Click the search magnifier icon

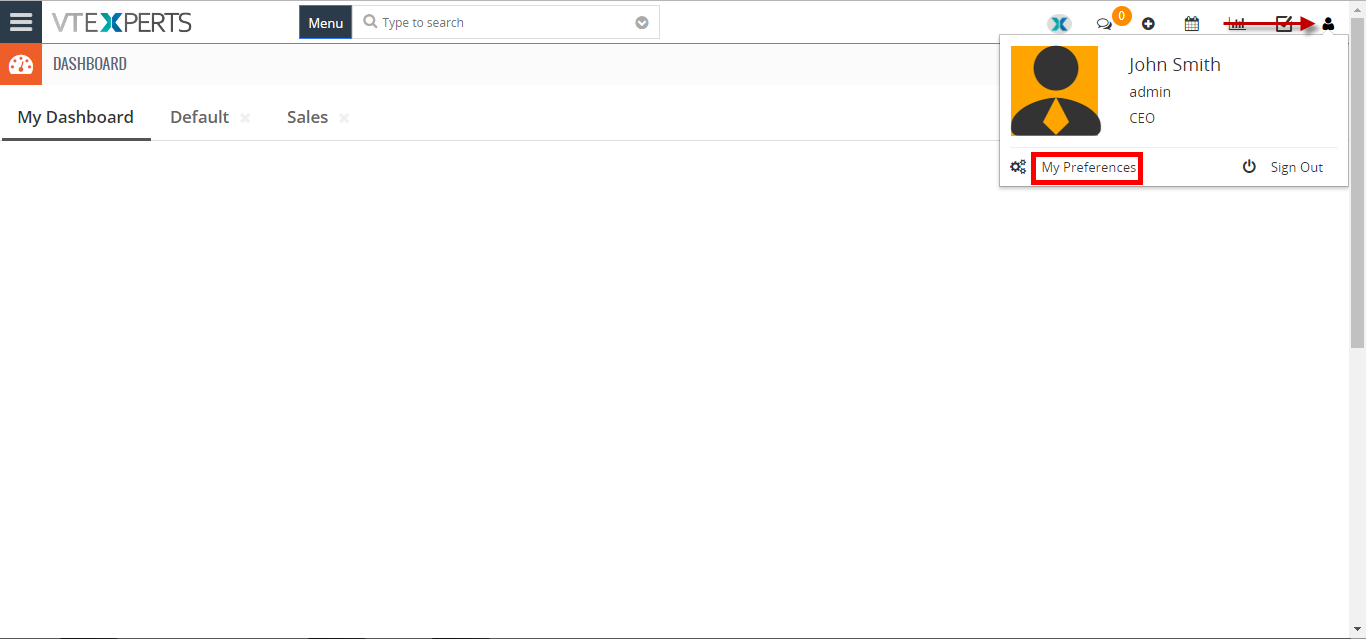[370, 22]
